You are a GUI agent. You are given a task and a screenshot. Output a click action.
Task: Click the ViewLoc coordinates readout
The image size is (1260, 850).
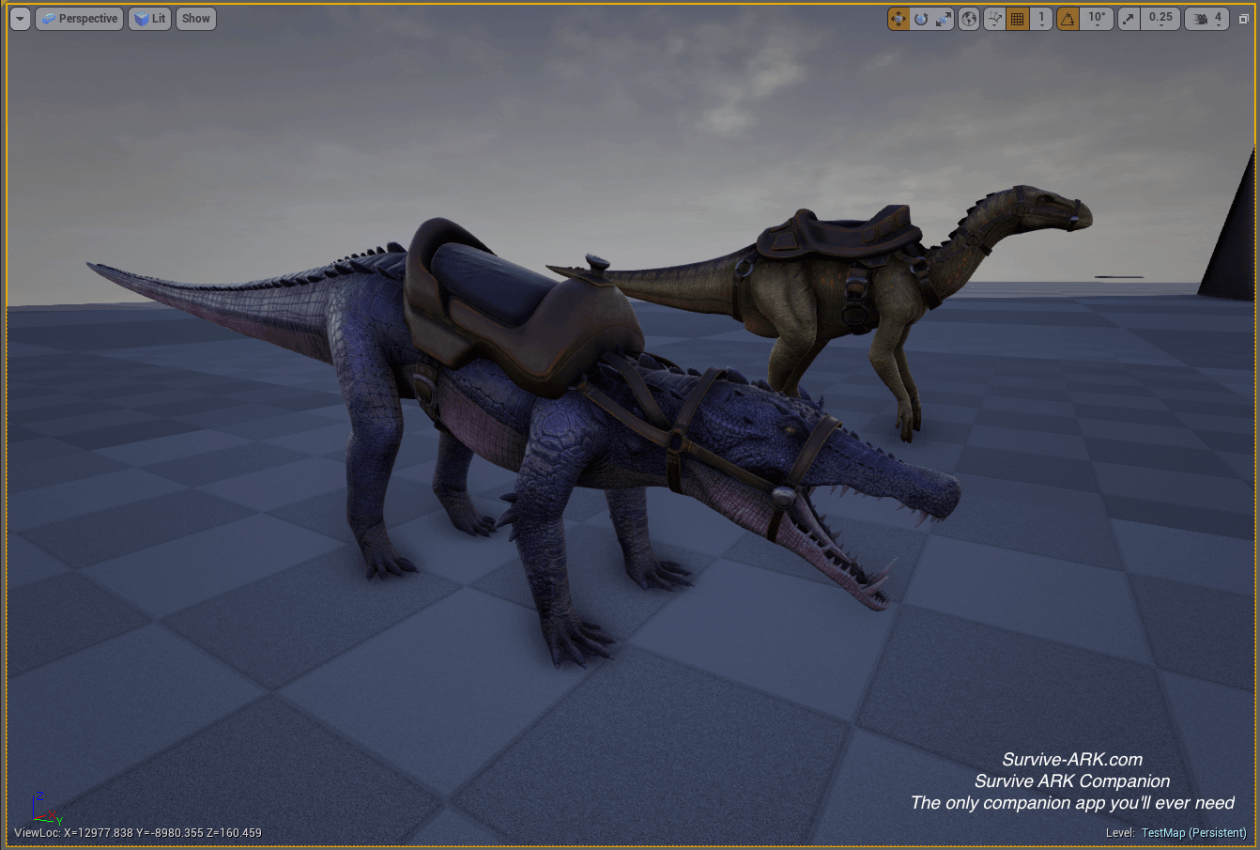(138, 833)
